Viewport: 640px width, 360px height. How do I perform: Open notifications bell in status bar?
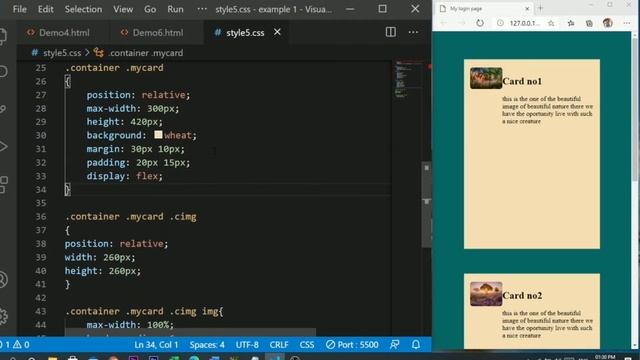tap(416, 344)
